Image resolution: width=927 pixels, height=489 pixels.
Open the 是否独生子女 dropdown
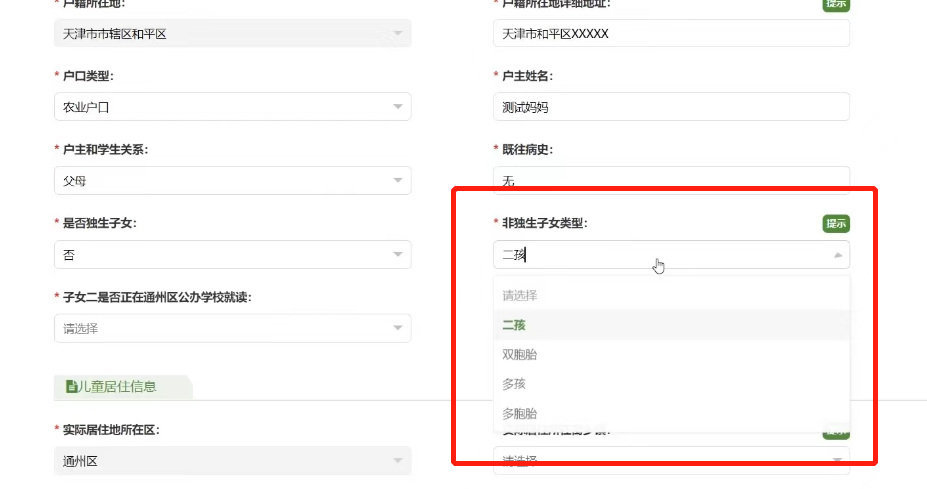tap(232, 255)
